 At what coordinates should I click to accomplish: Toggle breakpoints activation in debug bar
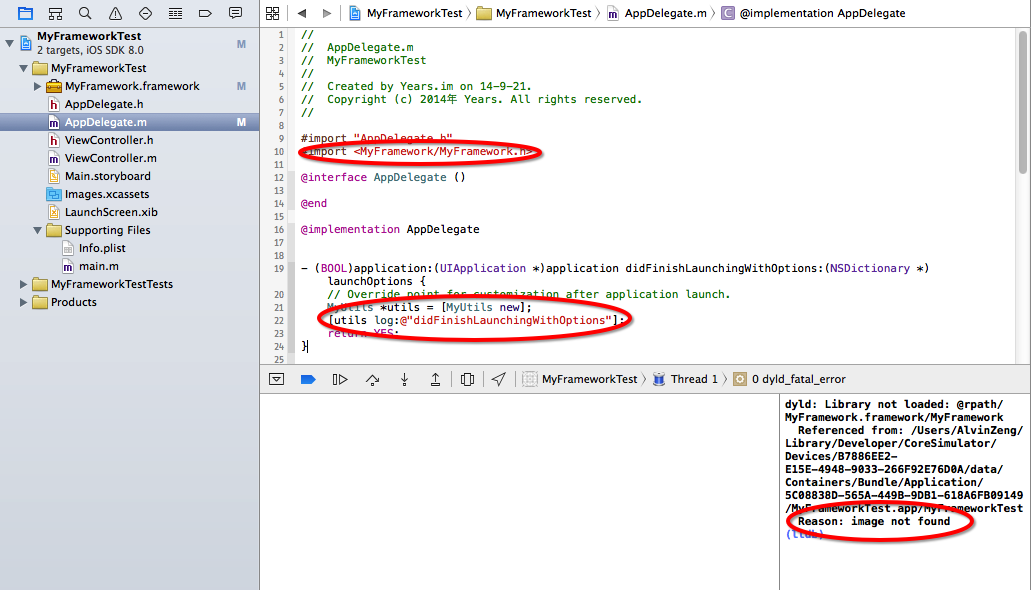(308, 380)
